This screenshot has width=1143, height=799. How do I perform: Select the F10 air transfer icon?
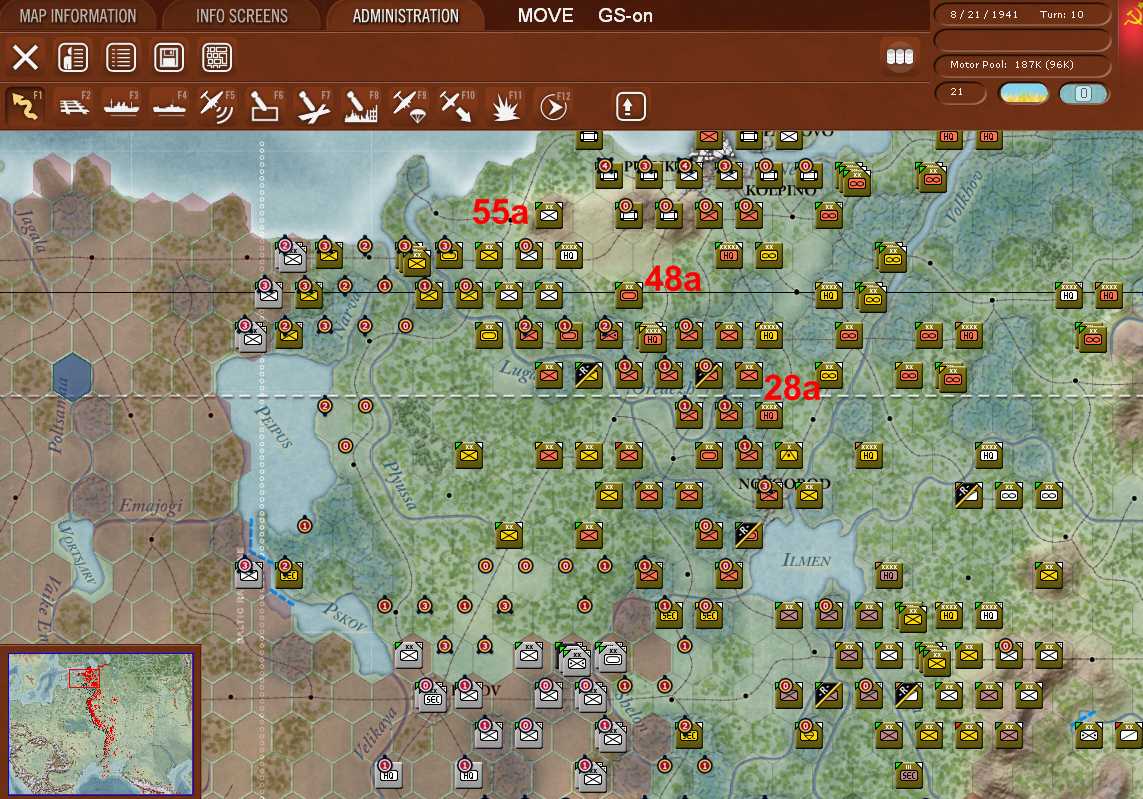[x=457, y=106]
